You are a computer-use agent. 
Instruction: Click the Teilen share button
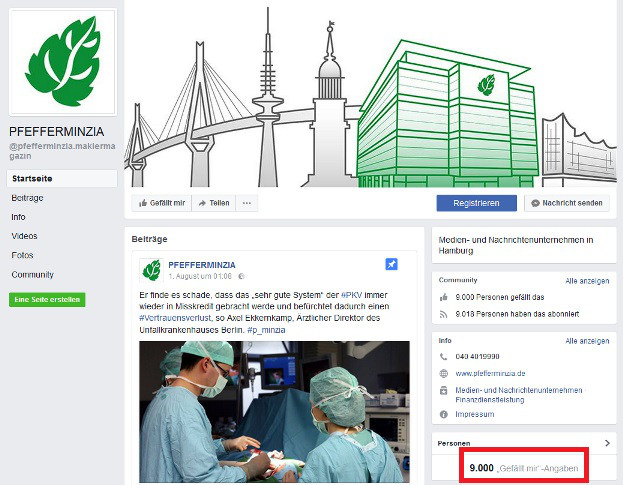[214, 203]
